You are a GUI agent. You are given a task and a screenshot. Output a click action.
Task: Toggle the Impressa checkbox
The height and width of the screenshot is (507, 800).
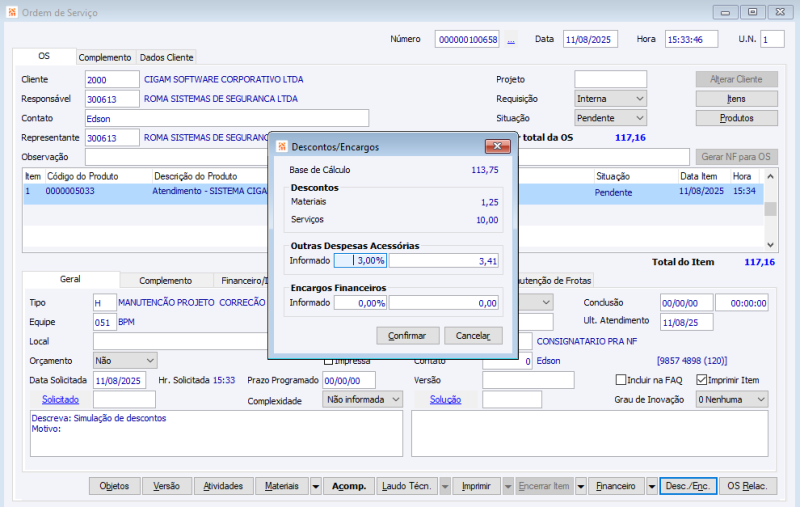point(329,361)
